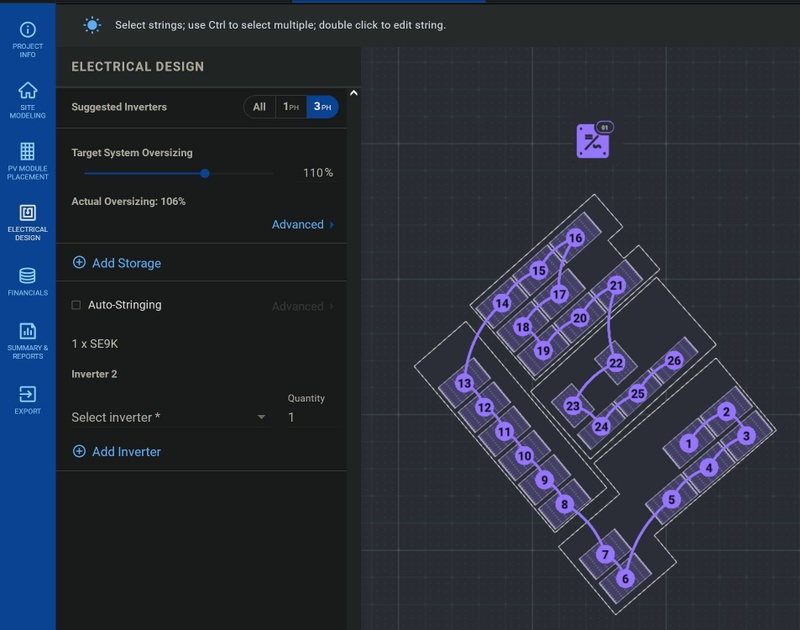
Task: Click the plus icon beside Add Storage
Action: tap(79, 262)
